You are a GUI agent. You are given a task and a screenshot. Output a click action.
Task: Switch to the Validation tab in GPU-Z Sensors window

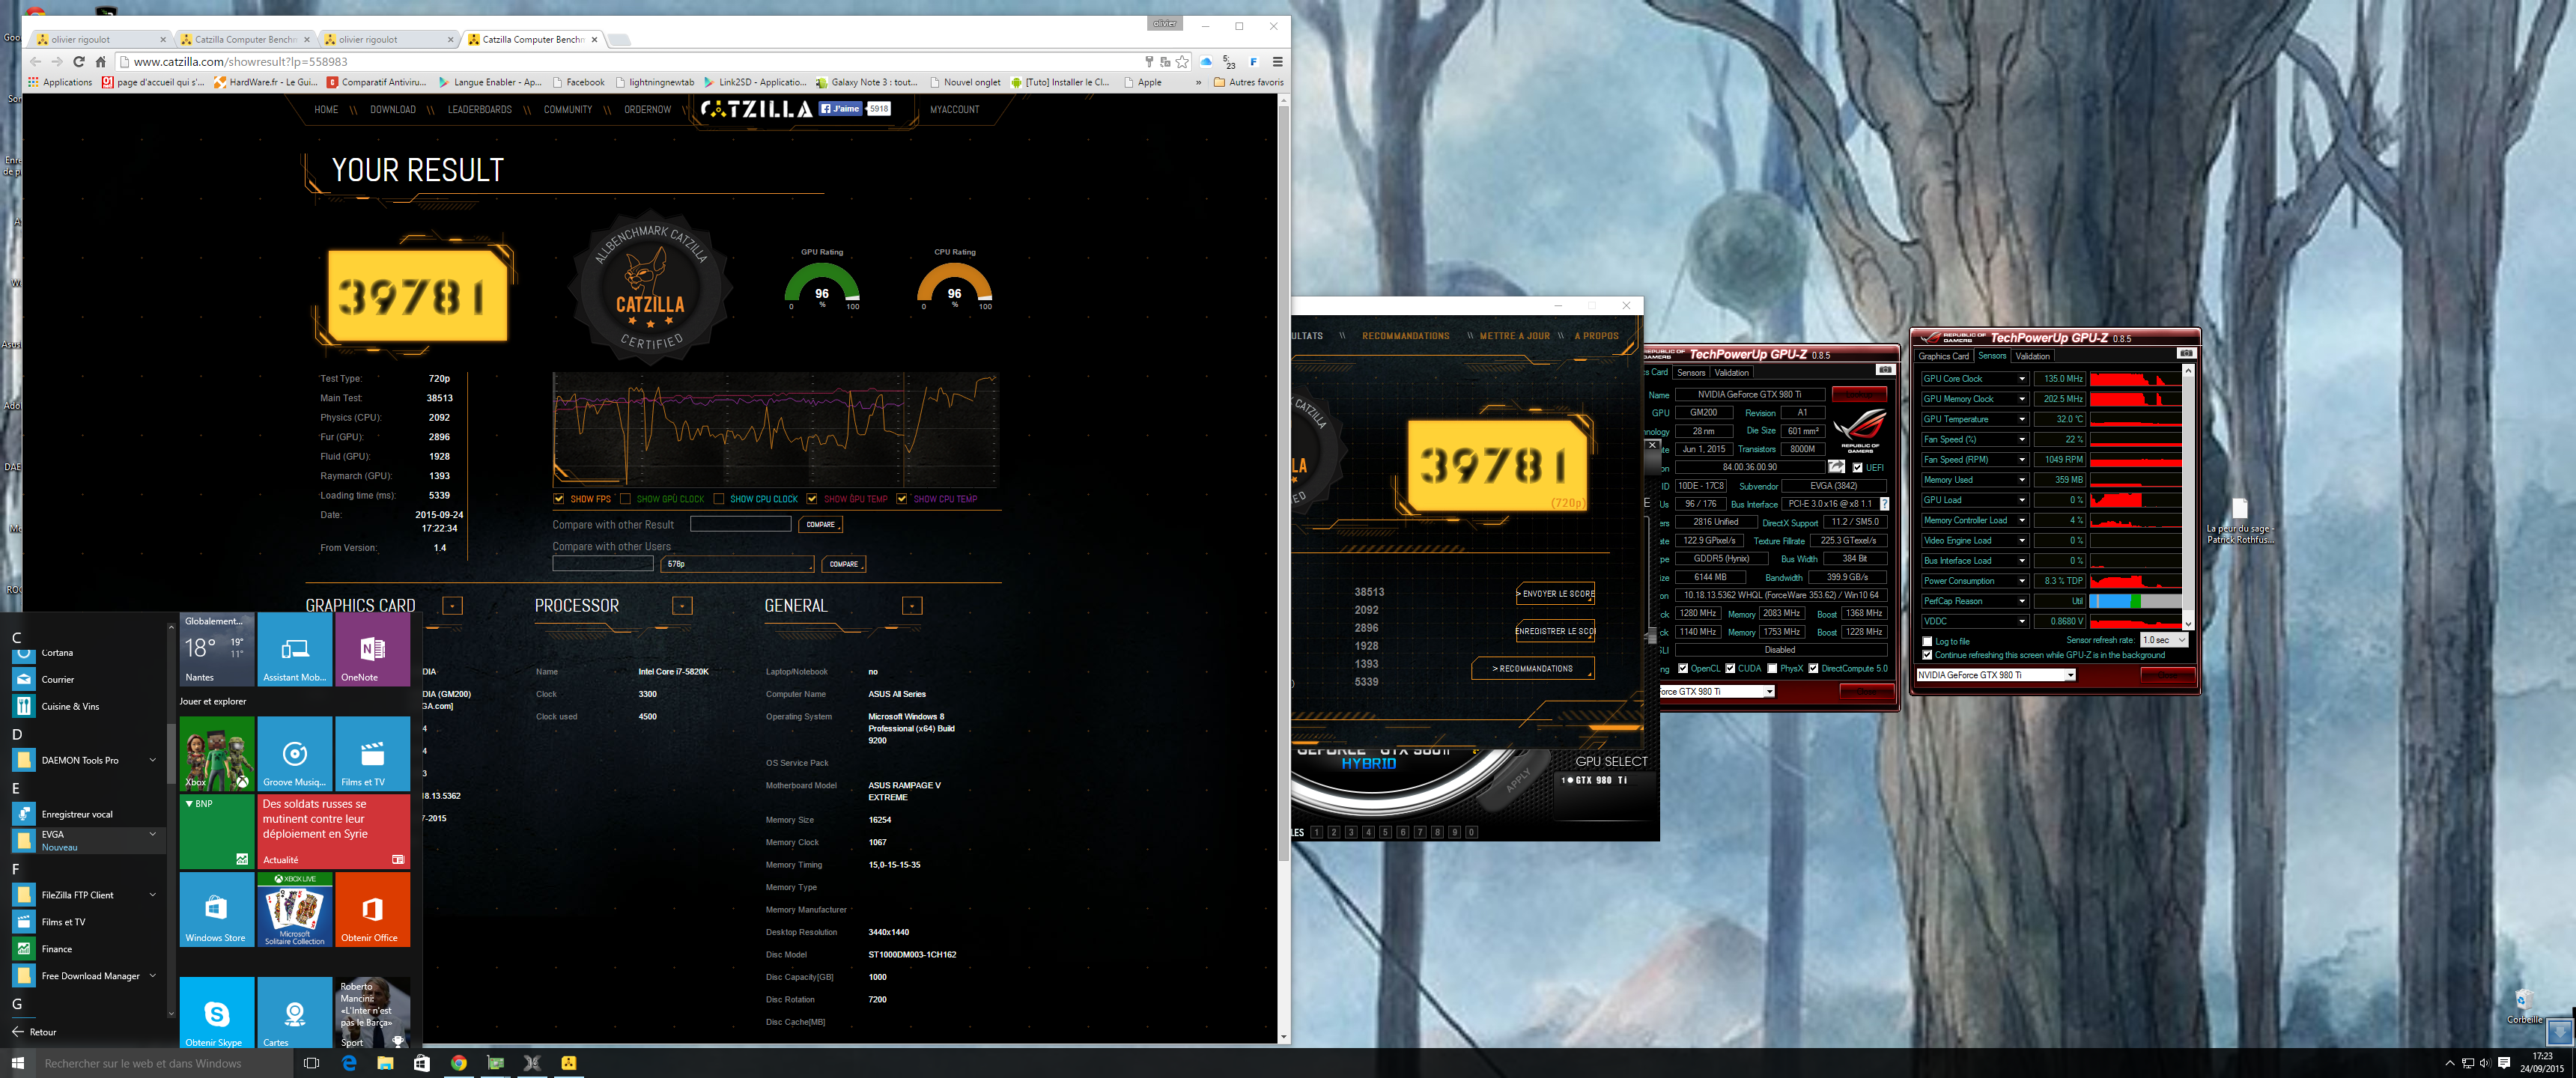[2032, 356]
